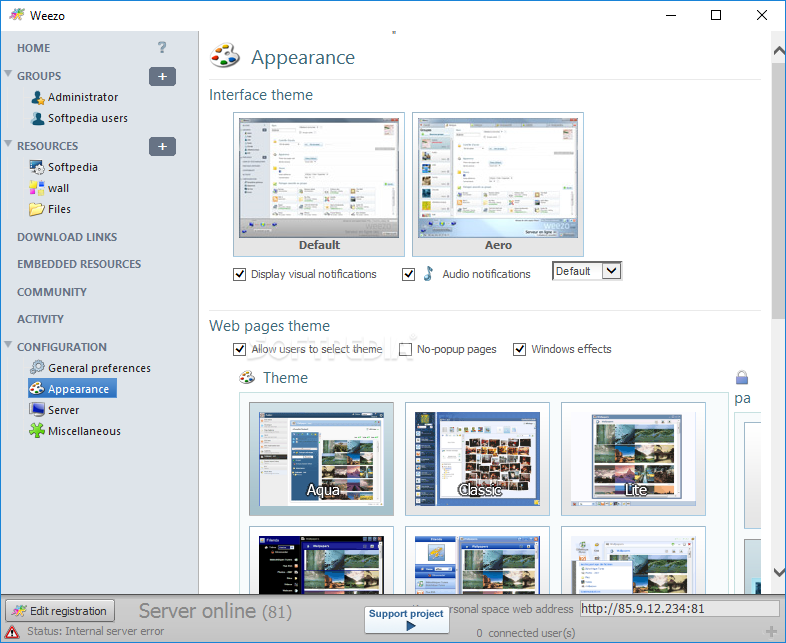Toggle Windows effects checkbox
786x643 pixels.
pos(519,349)
